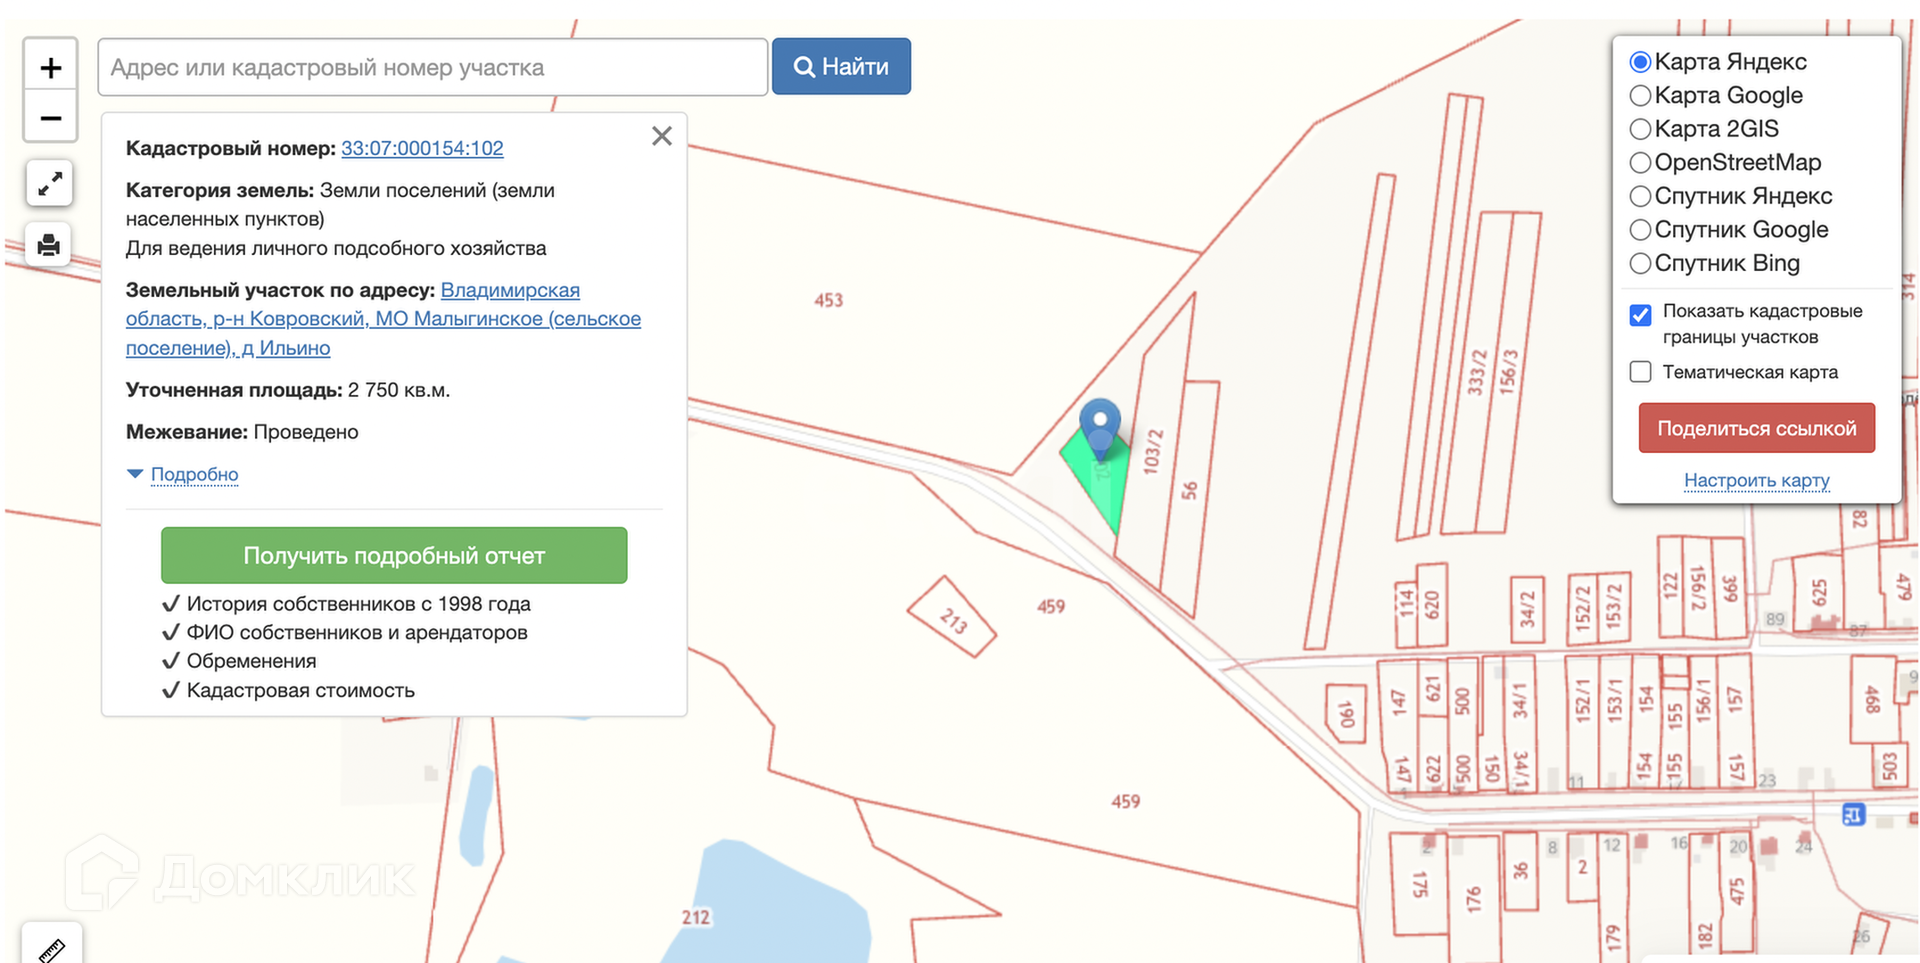Click parcel 175 on the map
The height and width of the screenshot is (963, 1920).
pos(1420,884)
